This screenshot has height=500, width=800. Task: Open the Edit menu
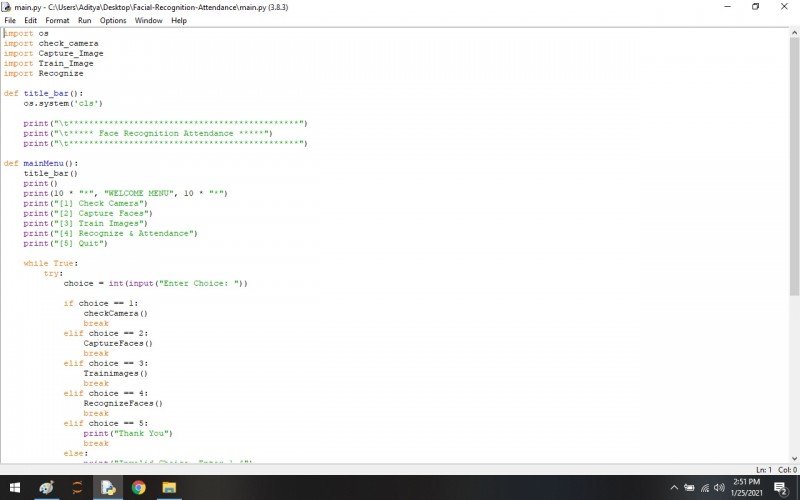(31, 20)
